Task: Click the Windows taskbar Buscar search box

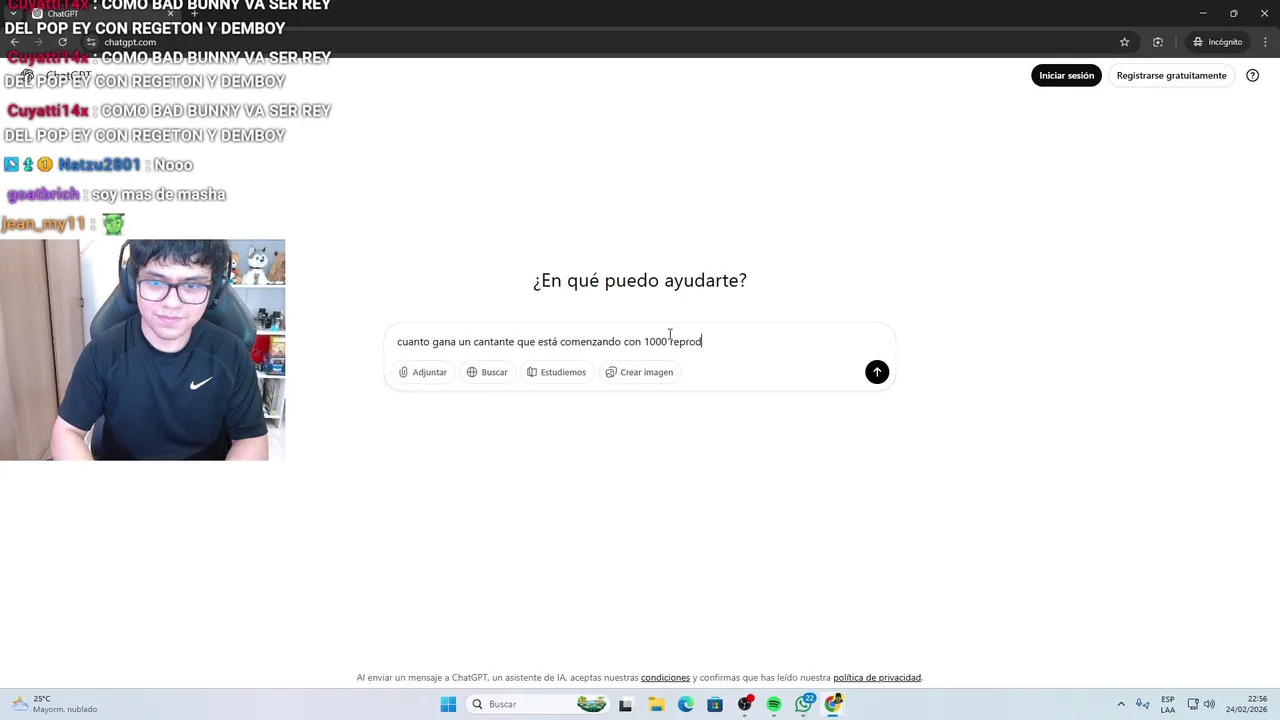Action: pos(540,704)
